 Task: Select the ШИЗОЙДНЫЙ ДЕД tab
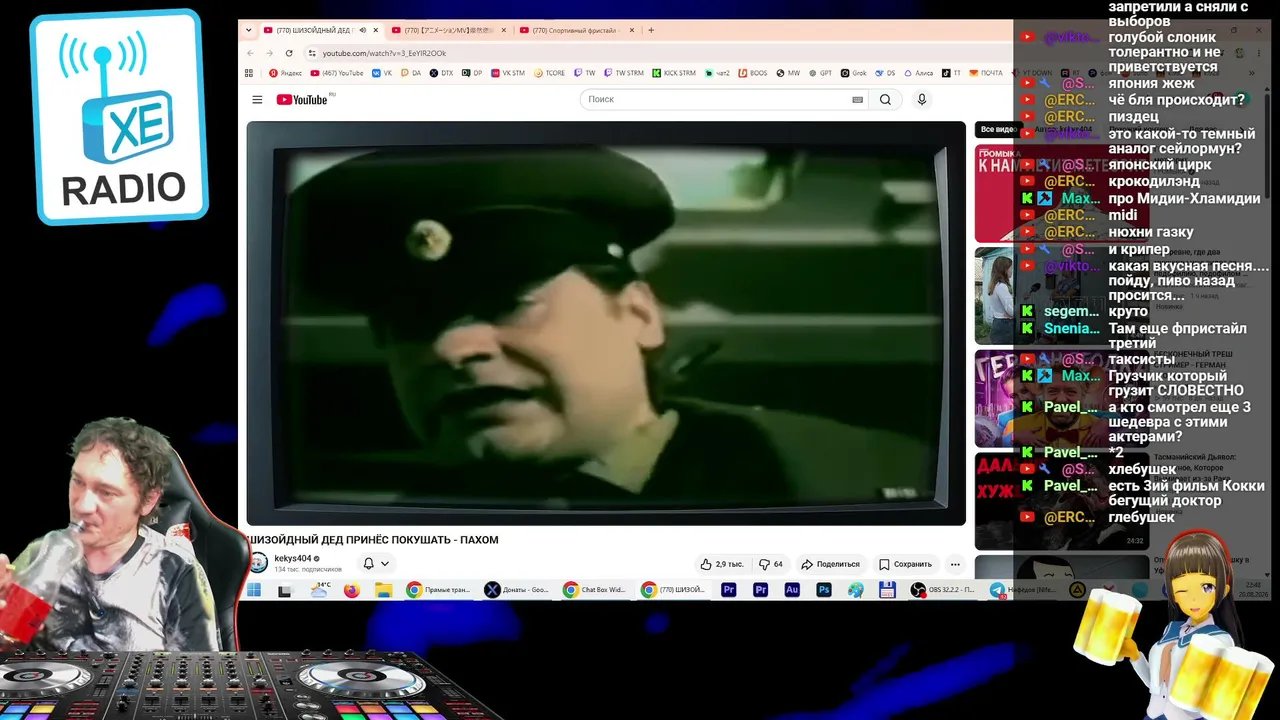point(321,30)
